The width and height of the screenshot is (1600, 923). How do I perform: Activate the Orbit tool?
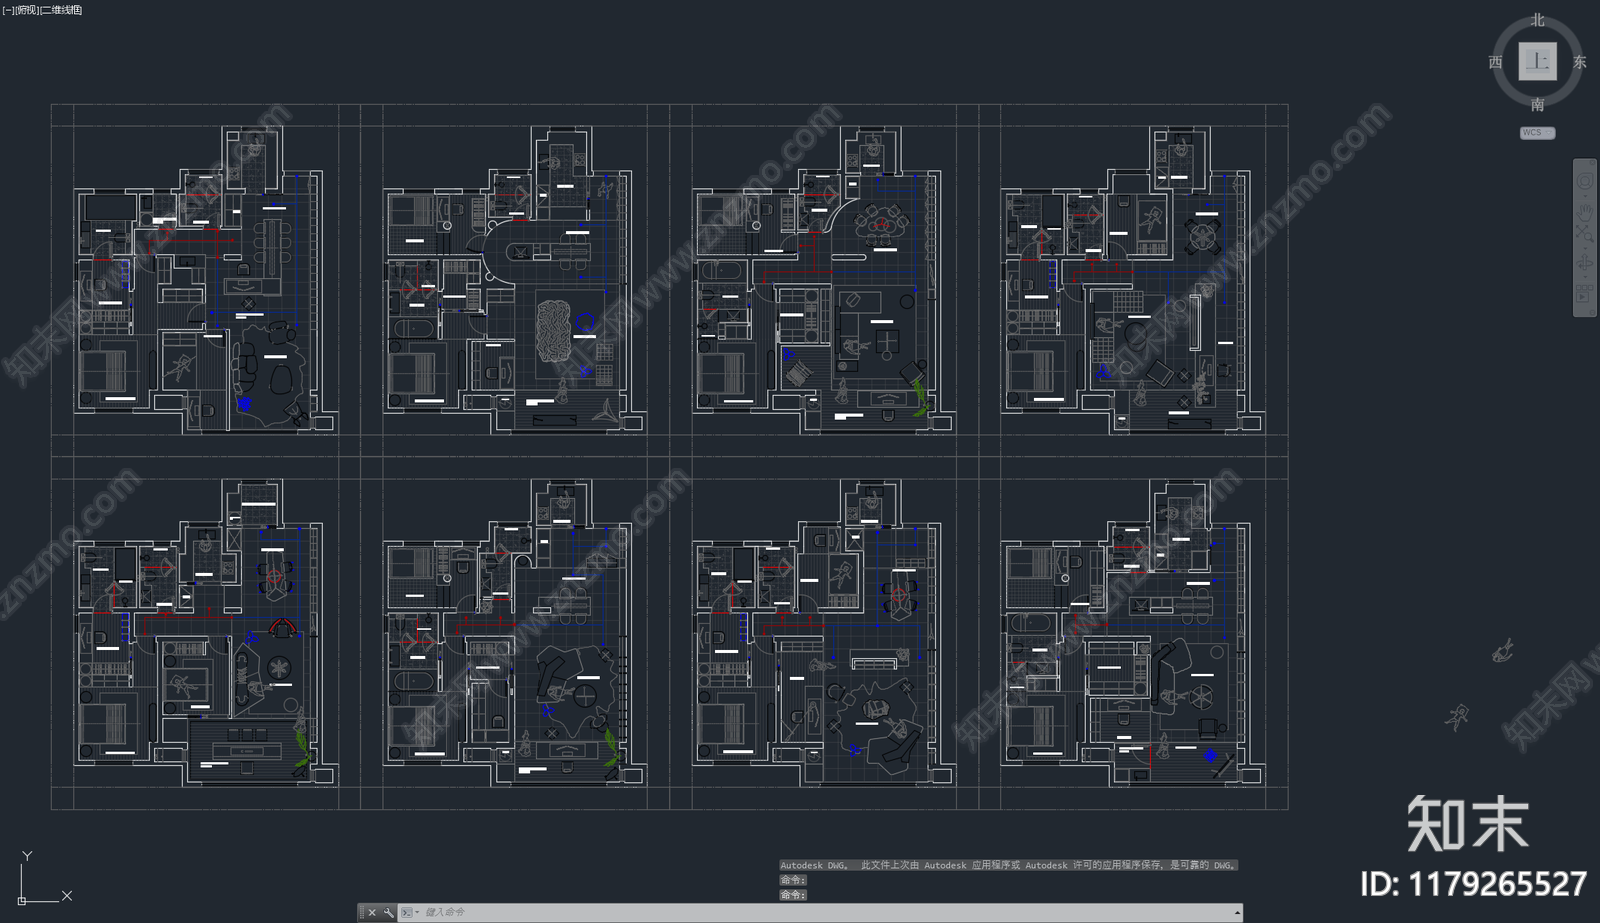(1584, 264)
